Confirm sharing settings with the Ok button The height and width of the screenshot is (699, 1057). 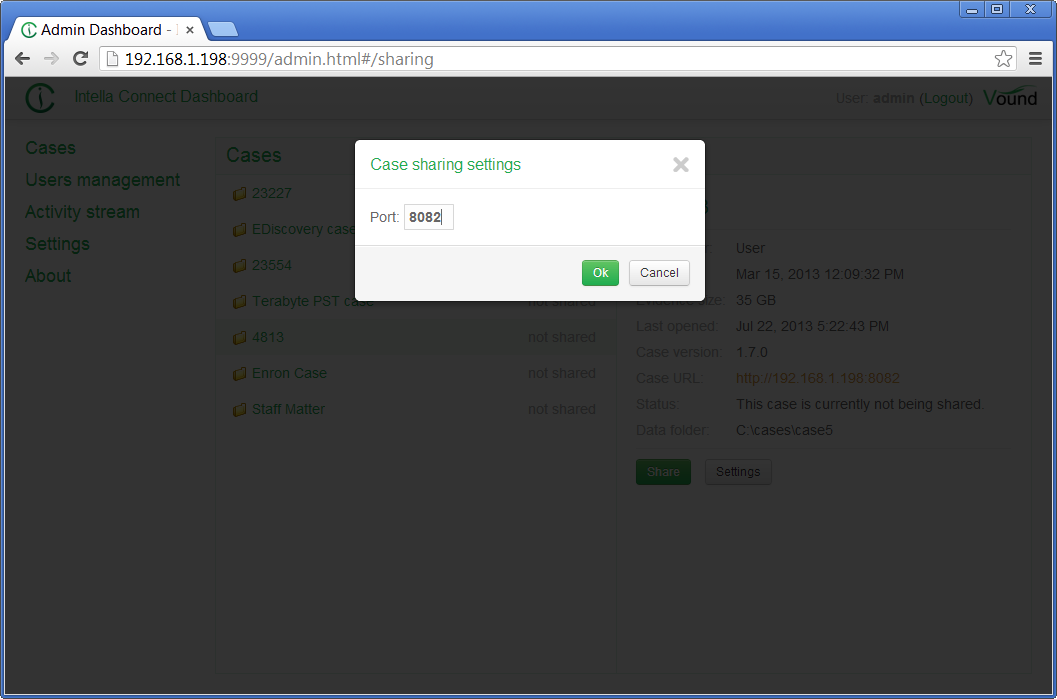click(x=600, y=272)
